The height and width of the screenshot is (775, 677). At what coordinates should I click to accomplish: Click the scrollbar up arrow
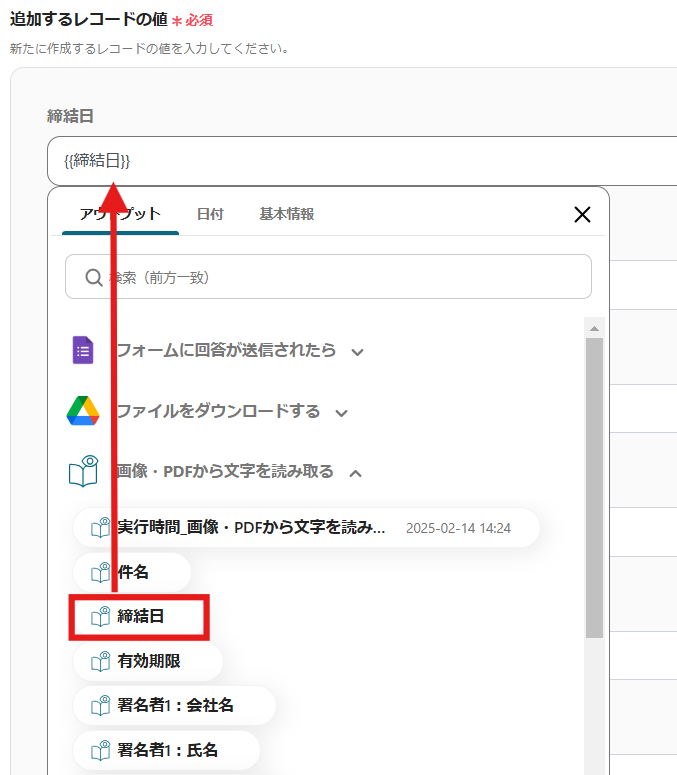[594, 328]
